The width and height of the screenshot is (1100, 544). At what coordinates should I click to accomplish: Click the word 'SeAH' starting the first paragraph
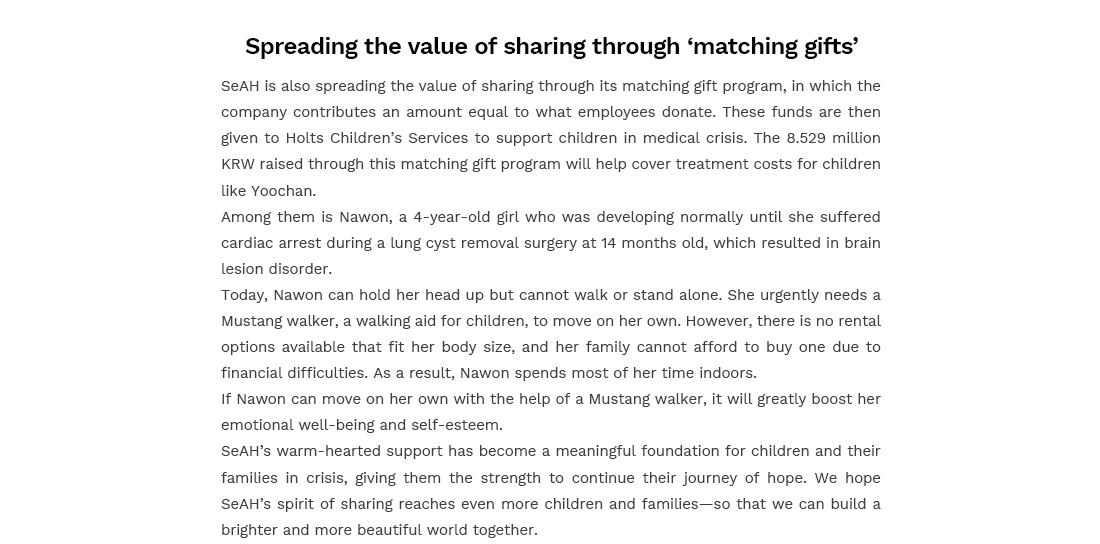tap(240, 86)
